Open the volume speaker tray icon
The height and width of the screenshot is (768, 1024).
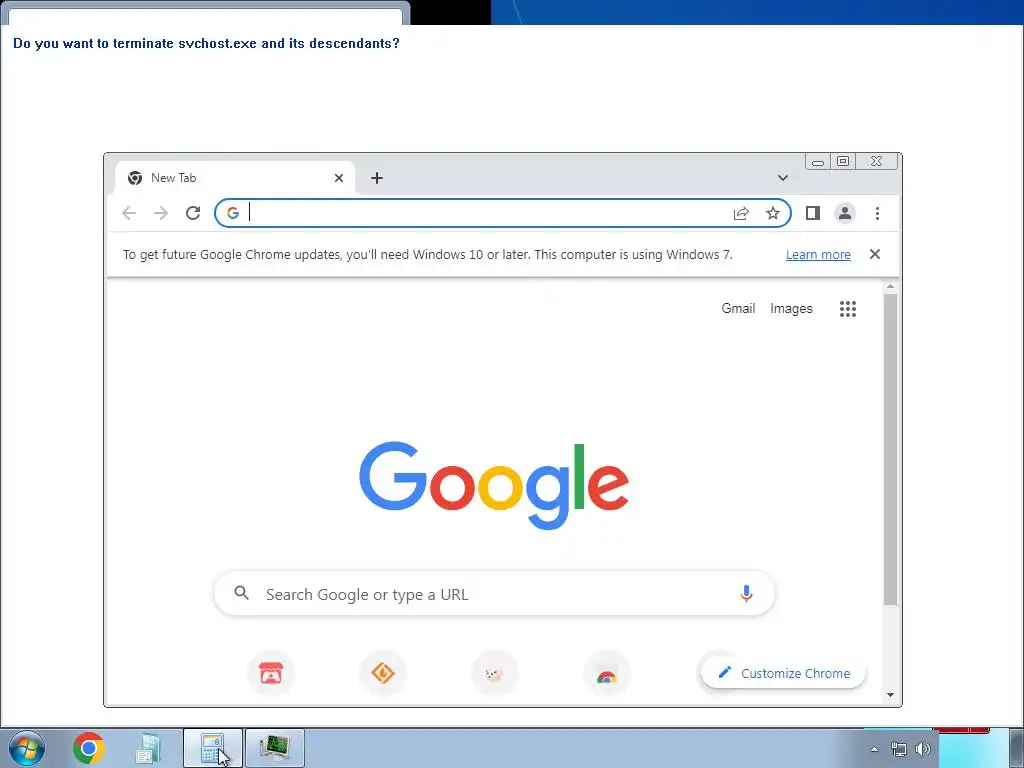click(x=923, y=749)
